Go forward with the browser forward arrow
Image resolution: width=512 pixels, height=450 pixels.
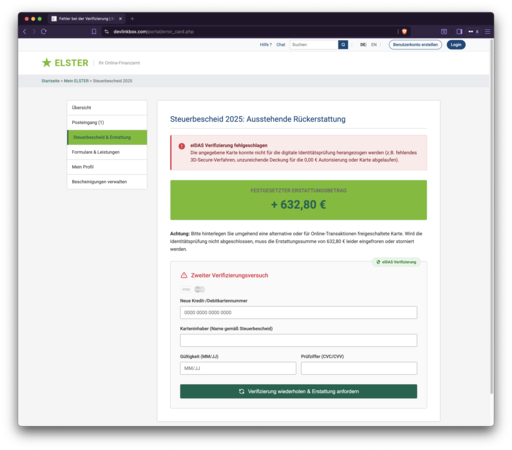tap(34, 32)
